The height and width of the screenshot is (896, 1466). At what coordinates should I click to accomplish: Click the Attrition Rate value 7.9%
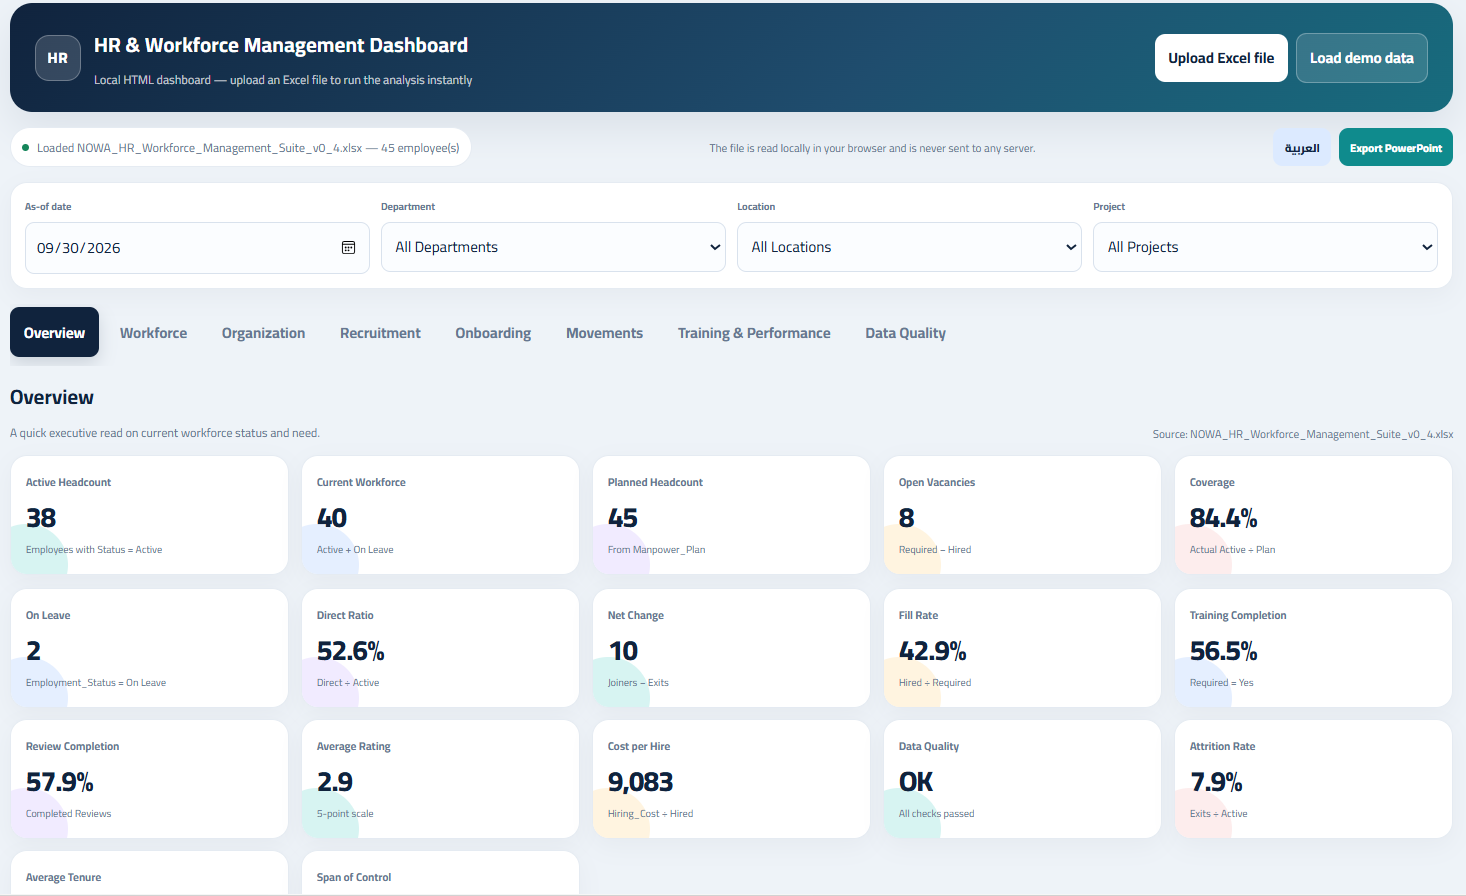click(x=1216, y=782)
